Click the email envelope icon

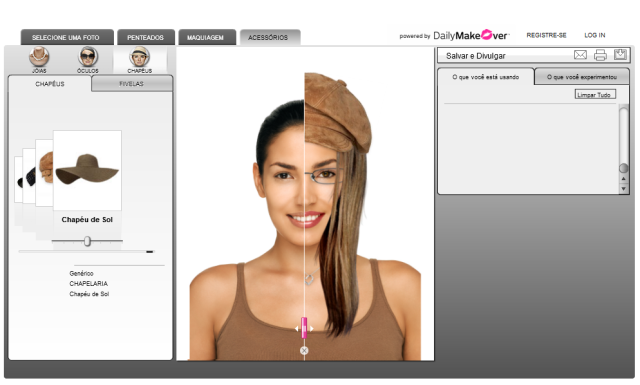coord(580,55)
